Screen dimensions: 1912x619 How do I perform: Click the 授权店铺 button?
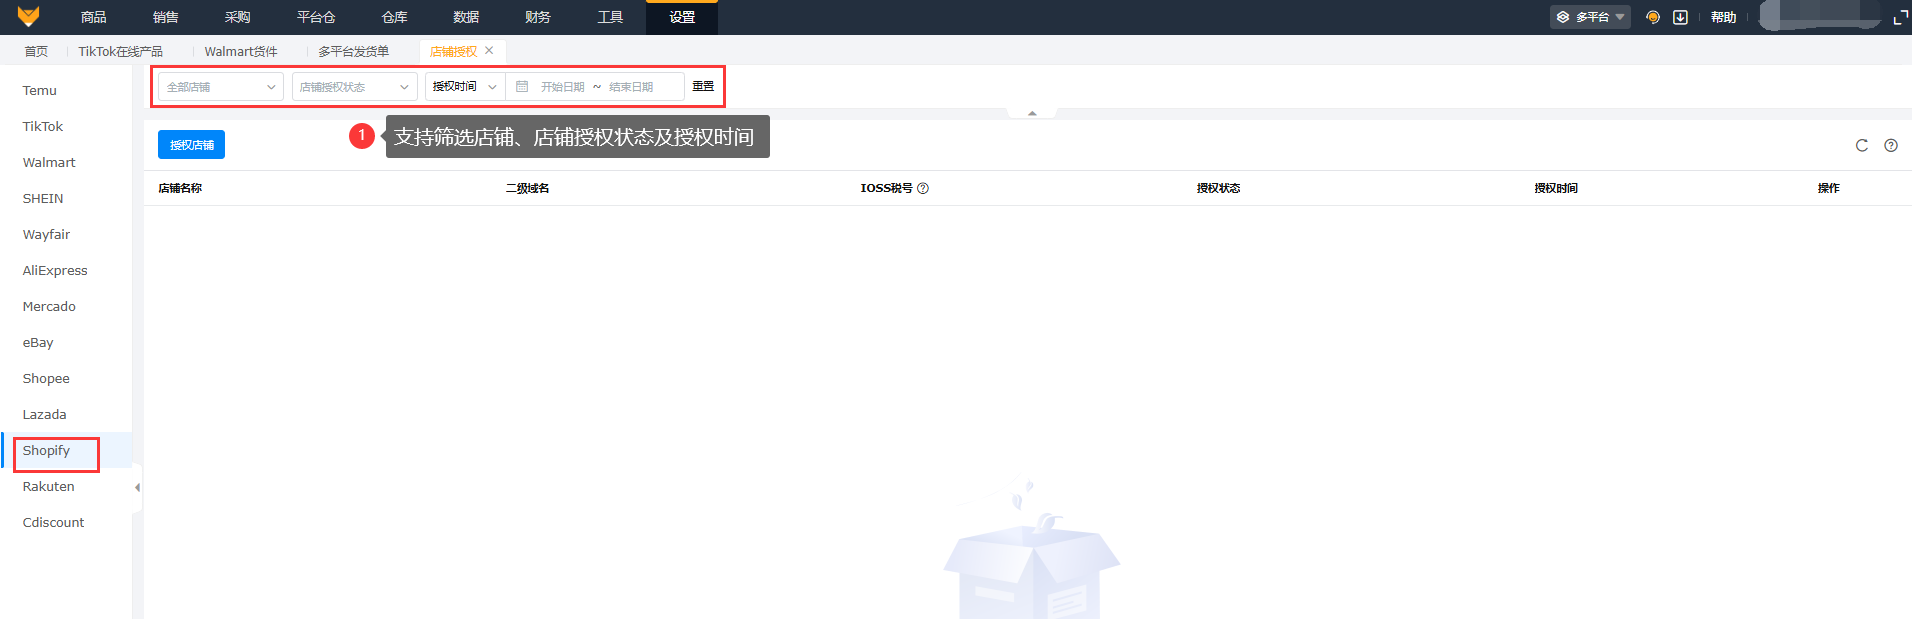(x=191, y=145)
